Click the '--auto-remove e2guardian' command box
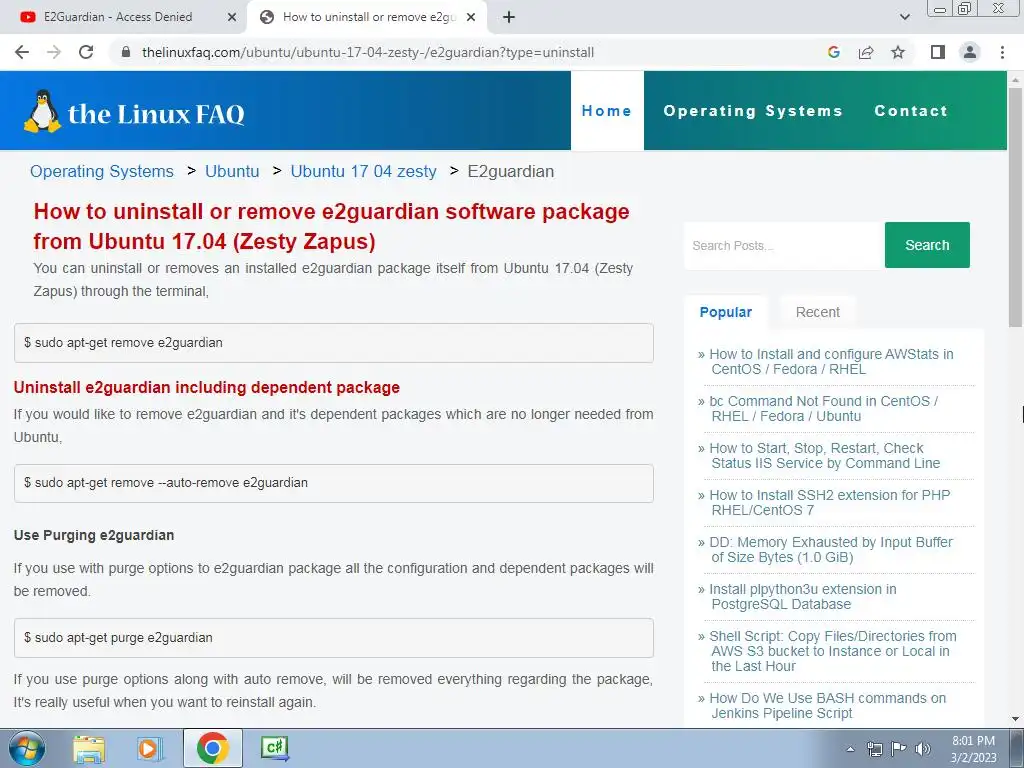1024x768 pixels. (334, 483)
